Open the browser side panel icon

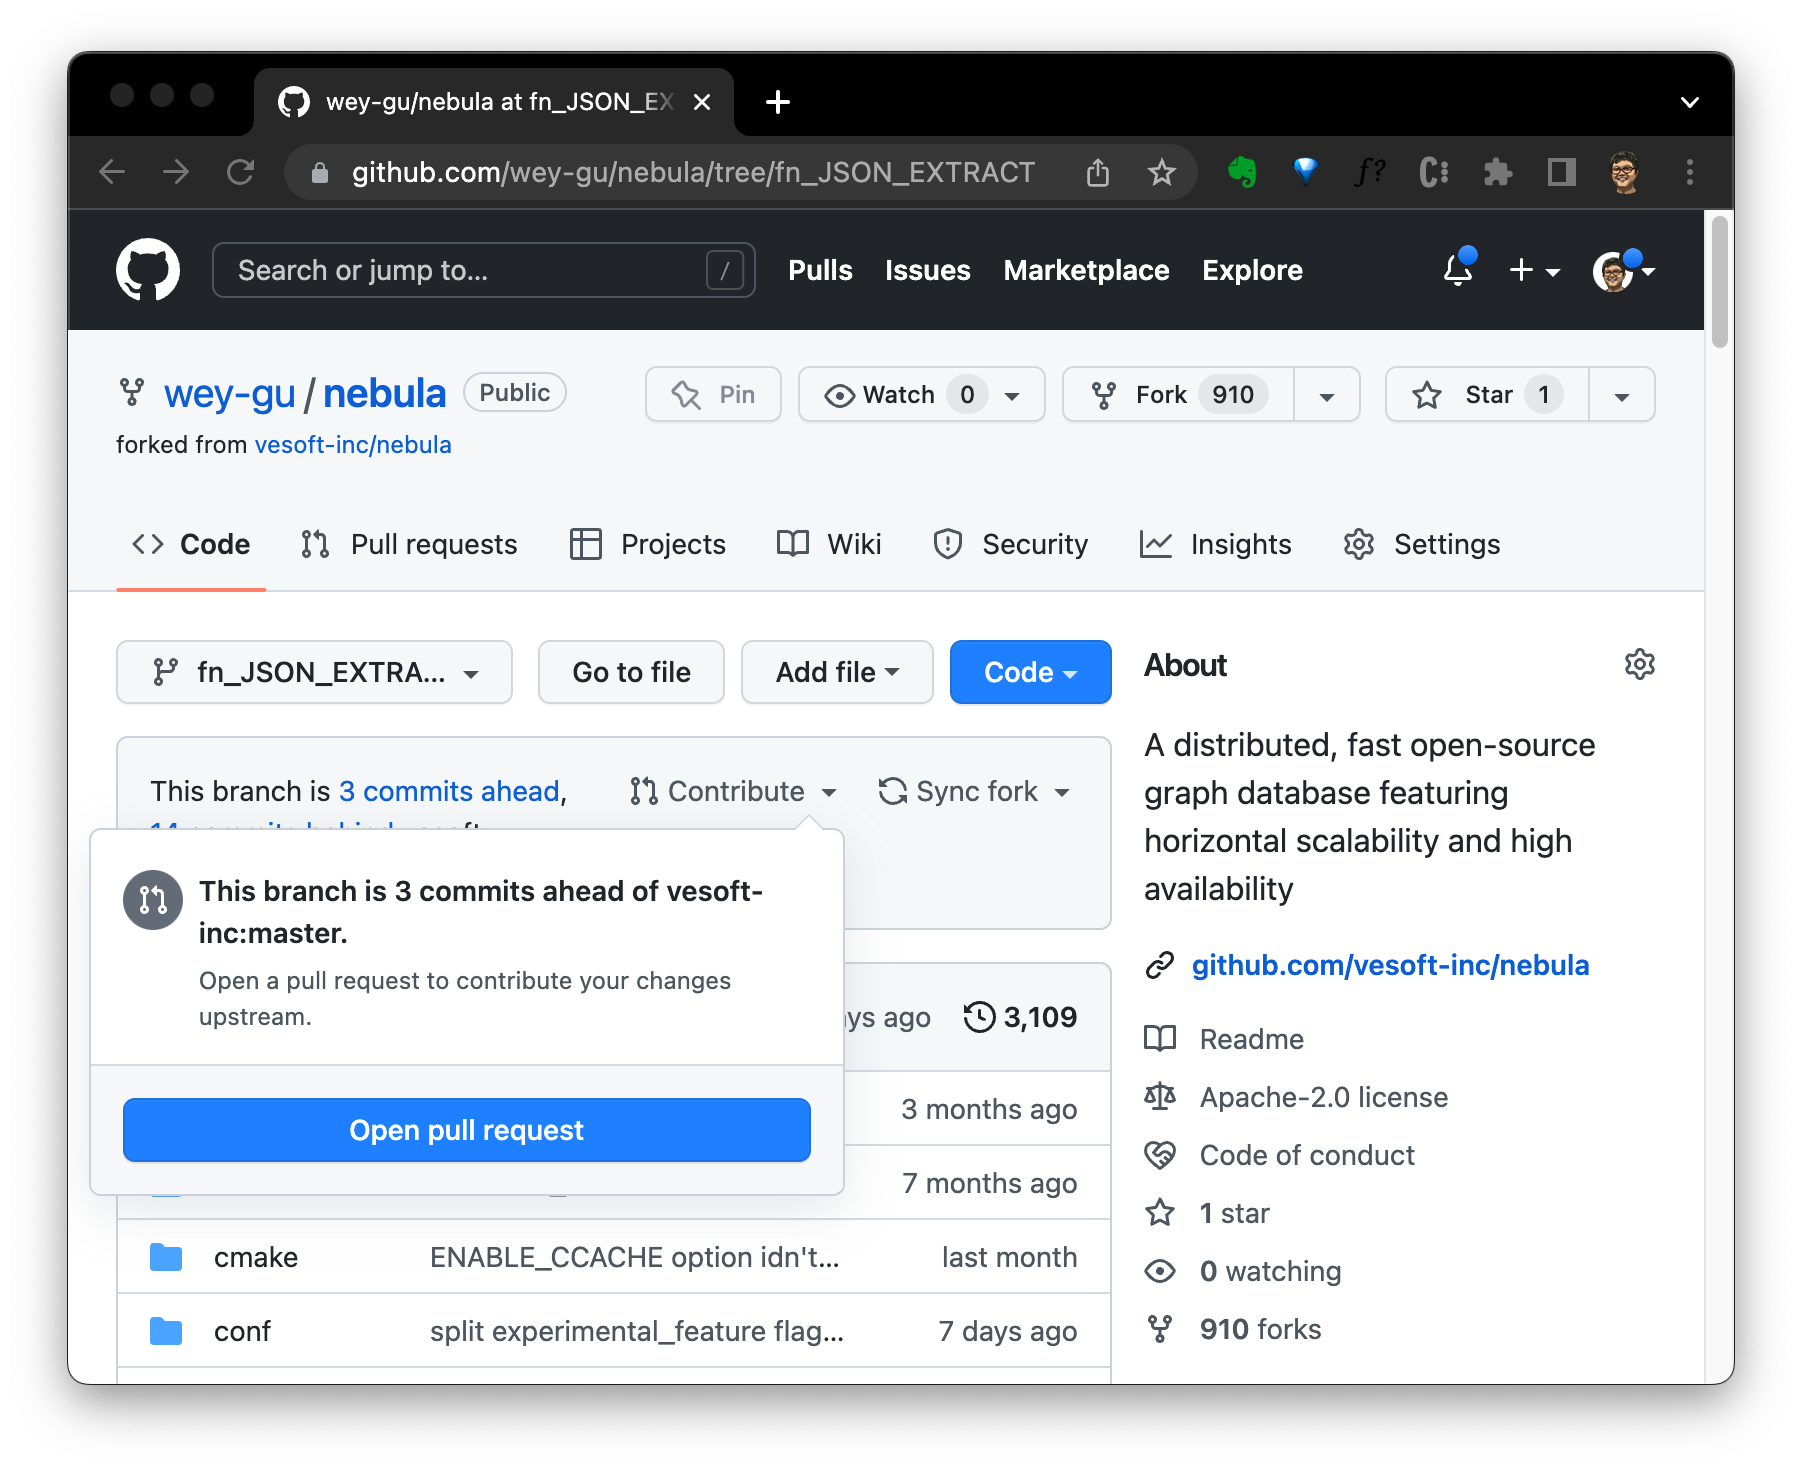tap(1561, 172)
